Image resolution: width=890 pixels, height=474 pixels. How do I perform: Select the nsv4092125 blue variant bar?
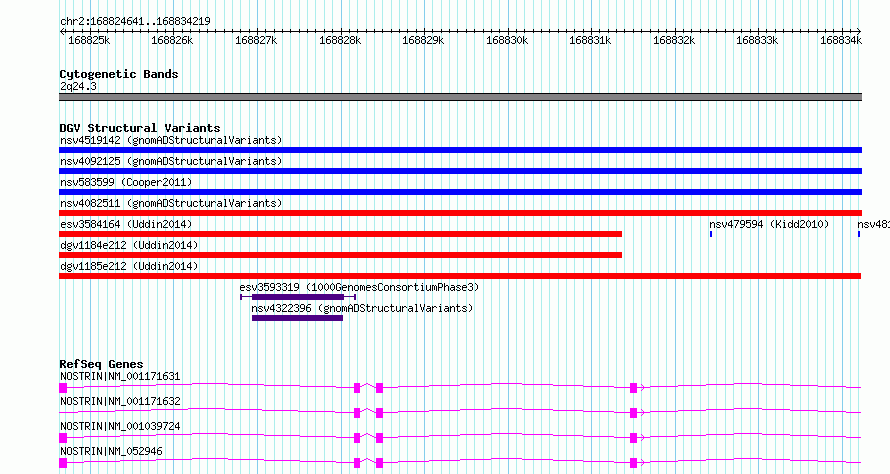460,171
